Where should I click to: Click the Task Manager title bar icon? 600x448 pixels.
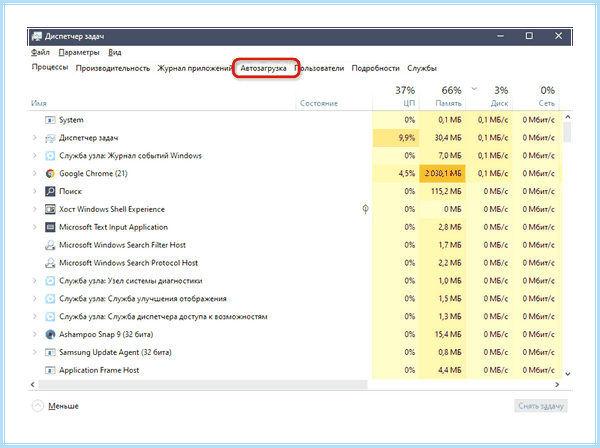(x=37, y=36)
